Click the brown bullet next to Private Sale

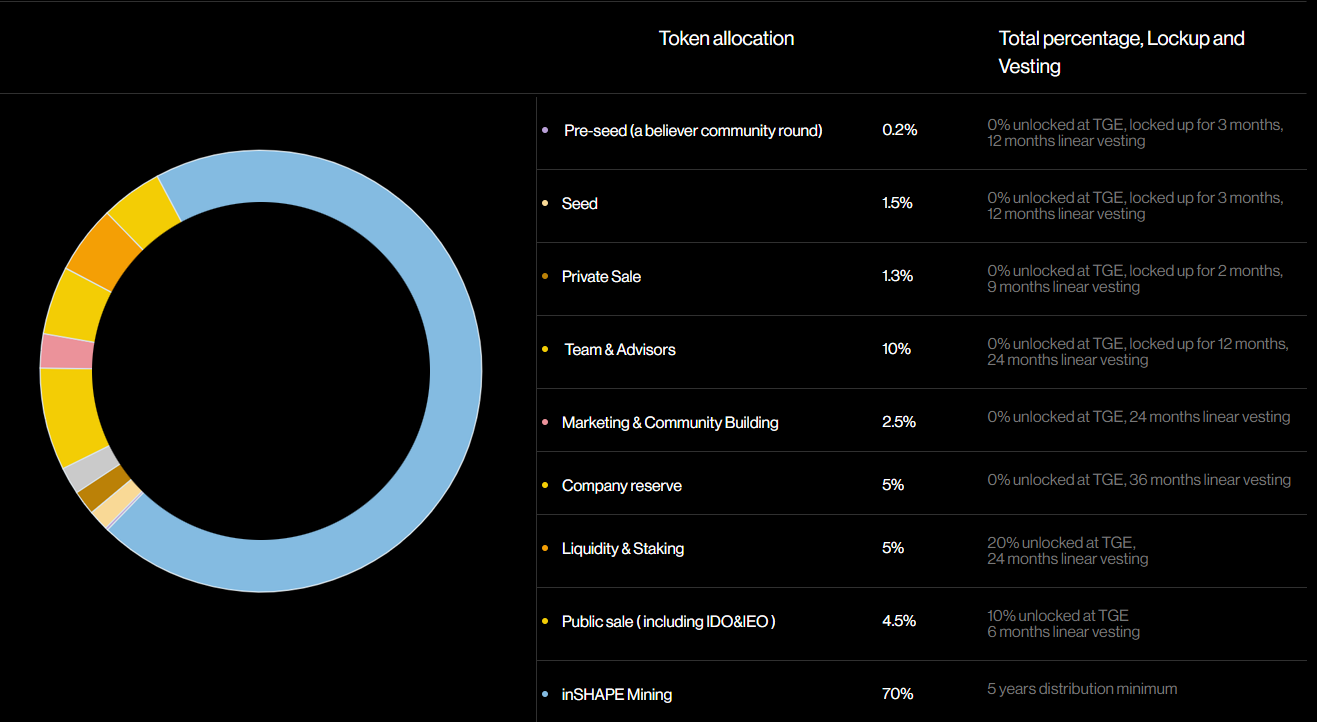coord(545,276)
